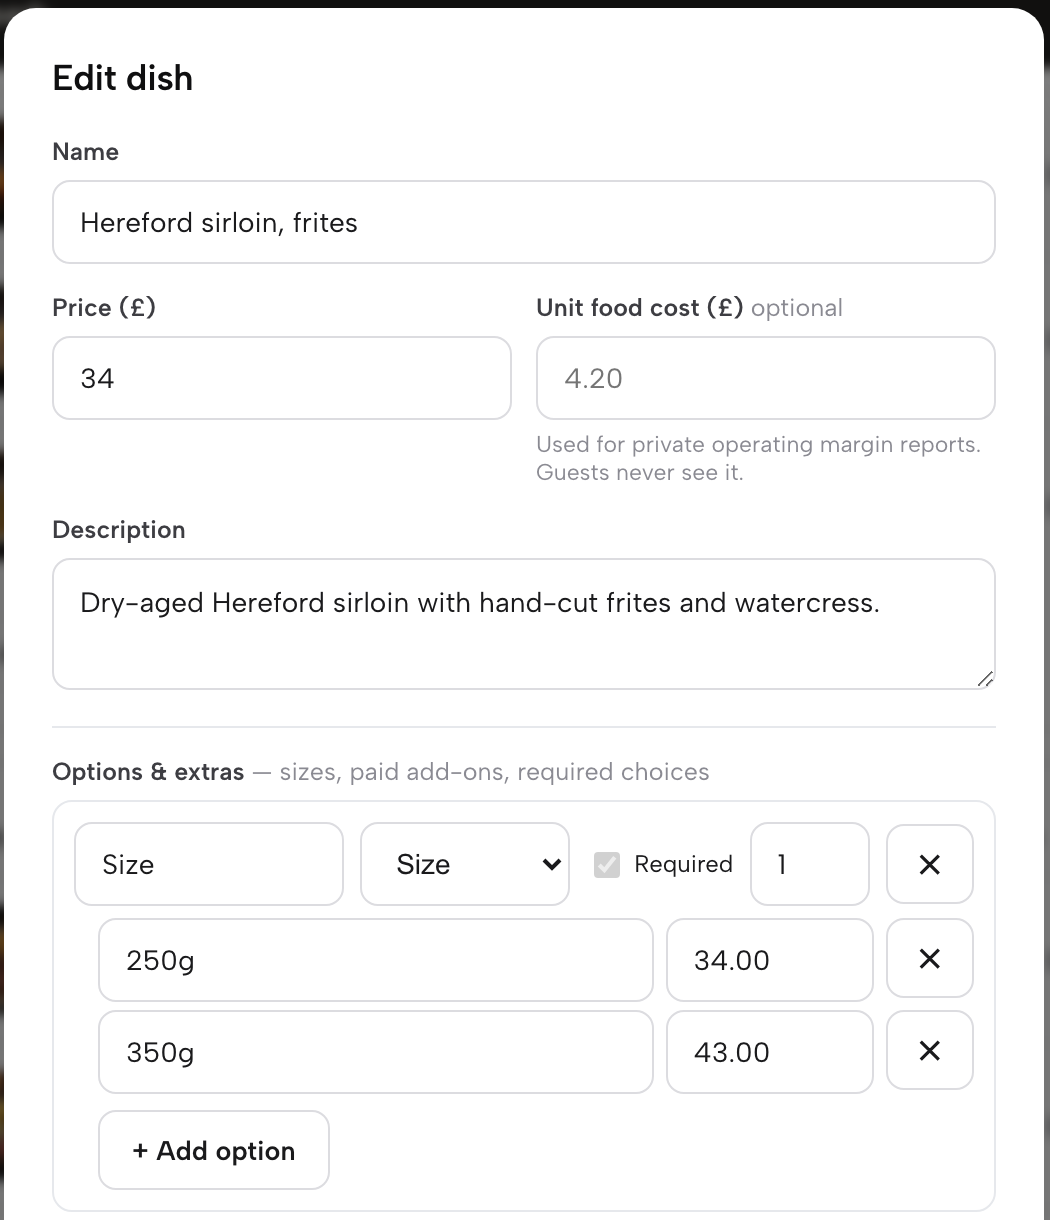
Task: Click the Price (£) label
Action: (104, 308)
